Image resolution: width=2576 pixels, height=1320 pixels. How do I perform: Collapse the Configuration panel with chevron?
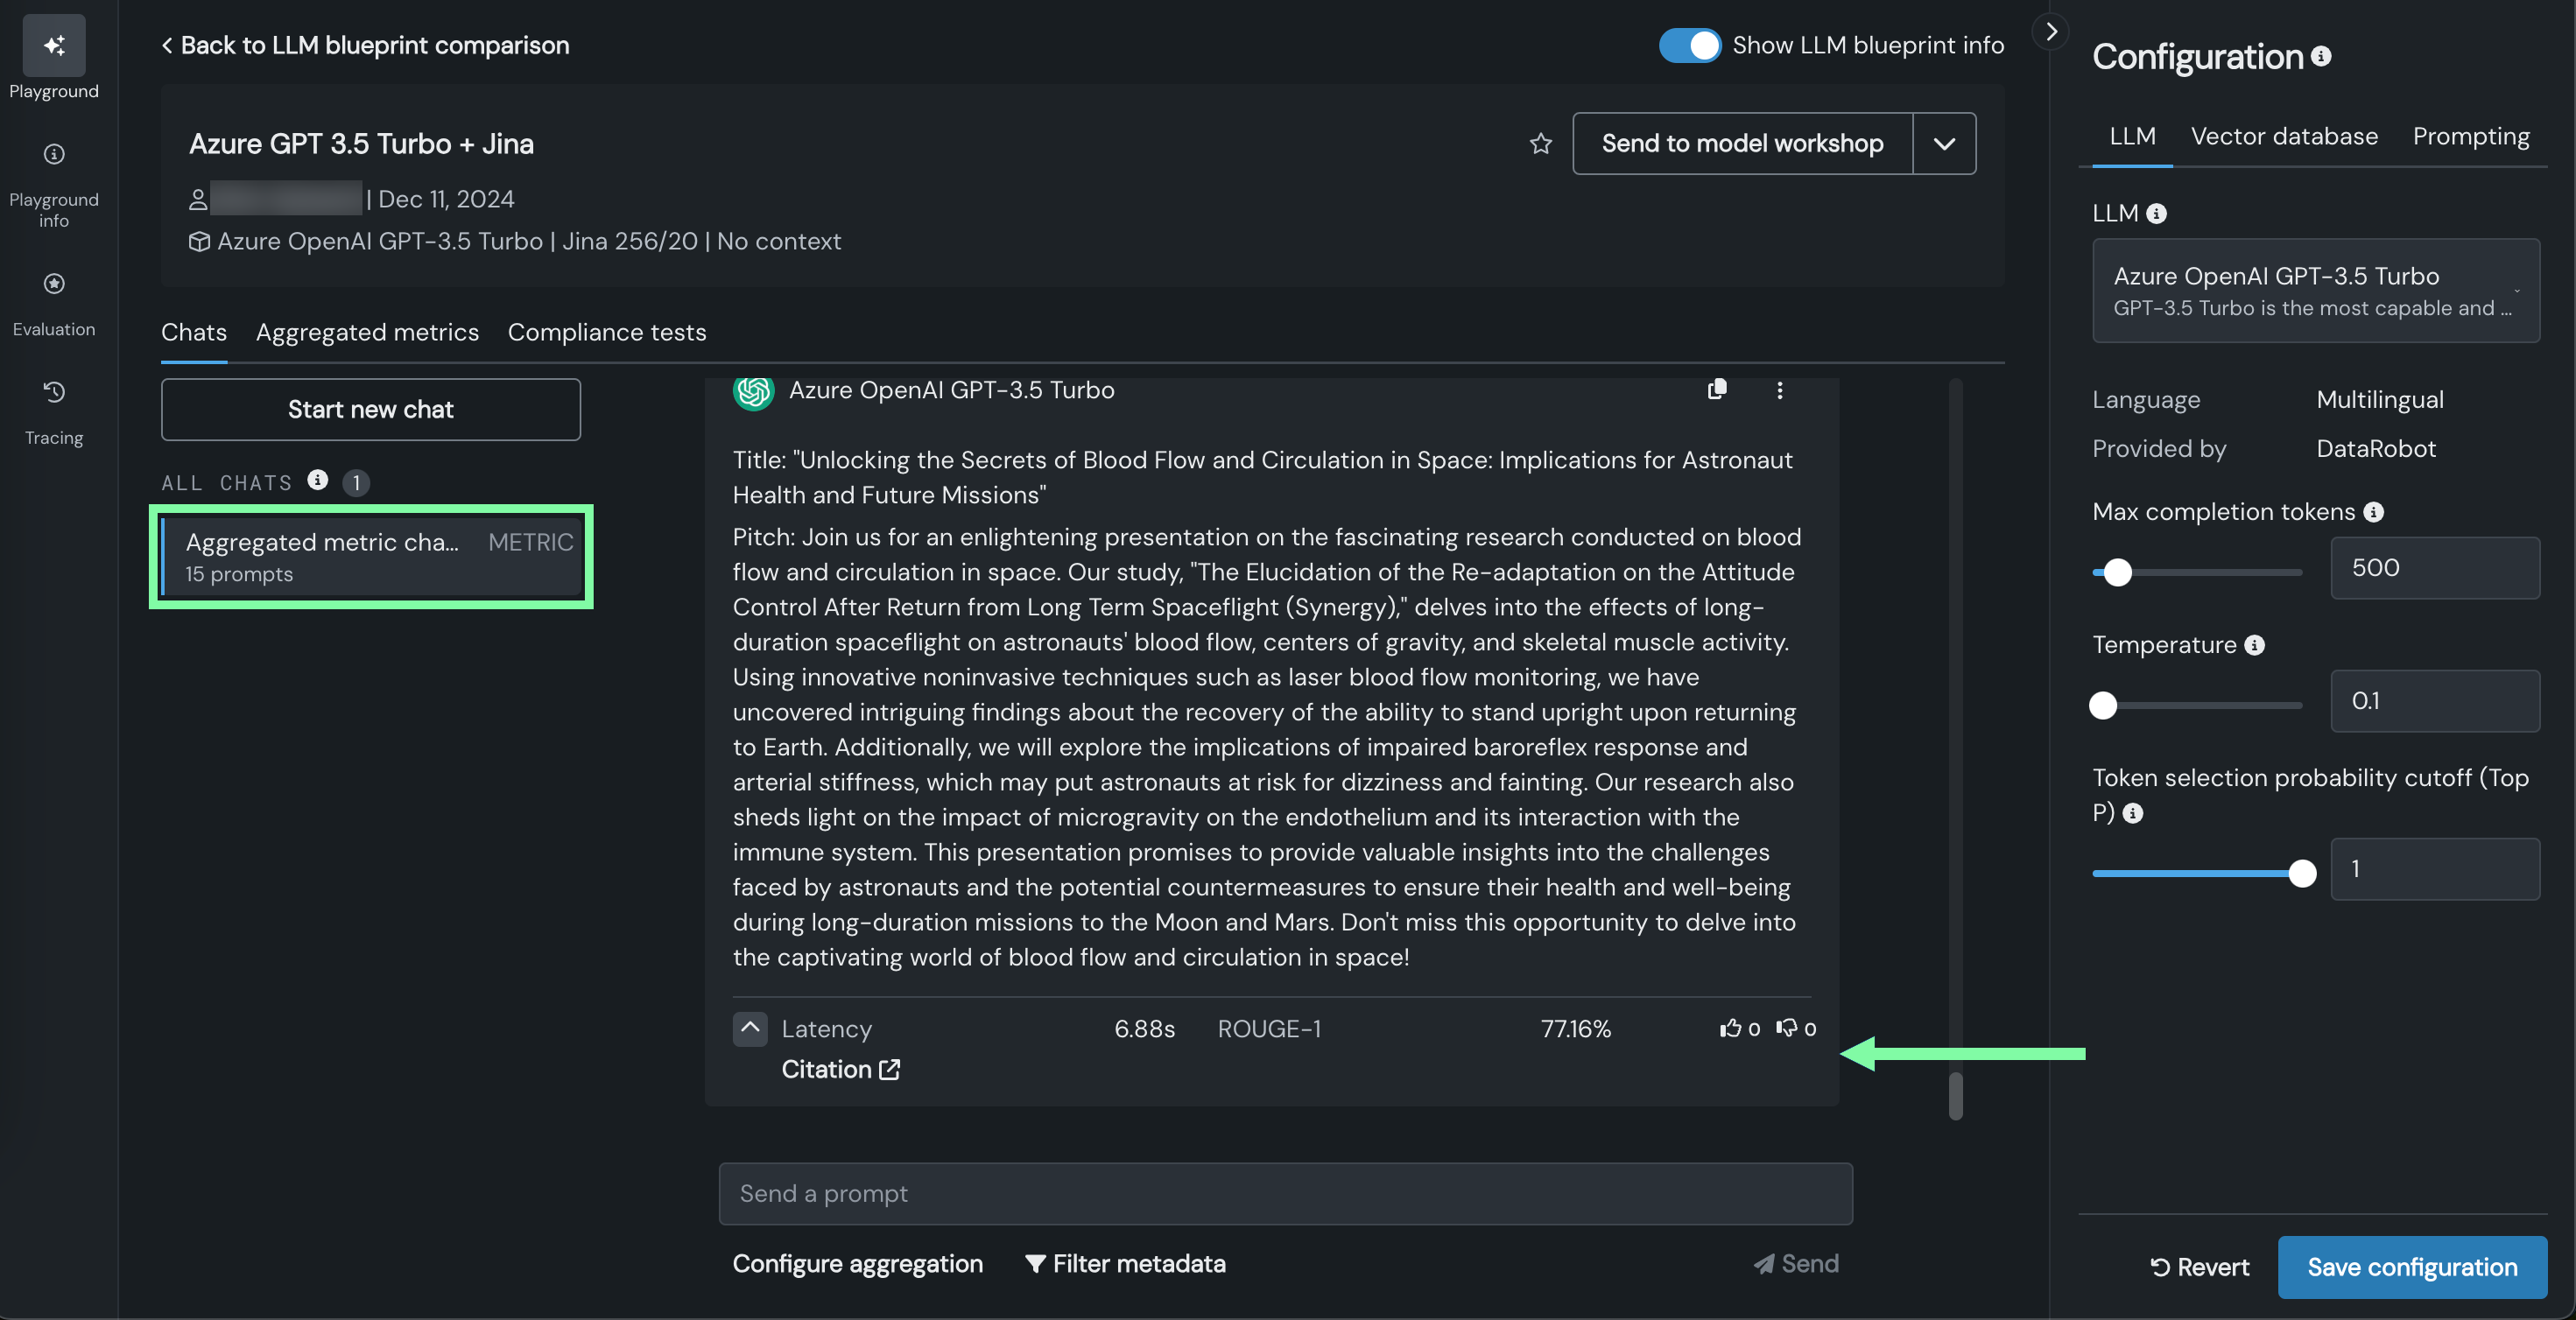(x=2051, y=31)
